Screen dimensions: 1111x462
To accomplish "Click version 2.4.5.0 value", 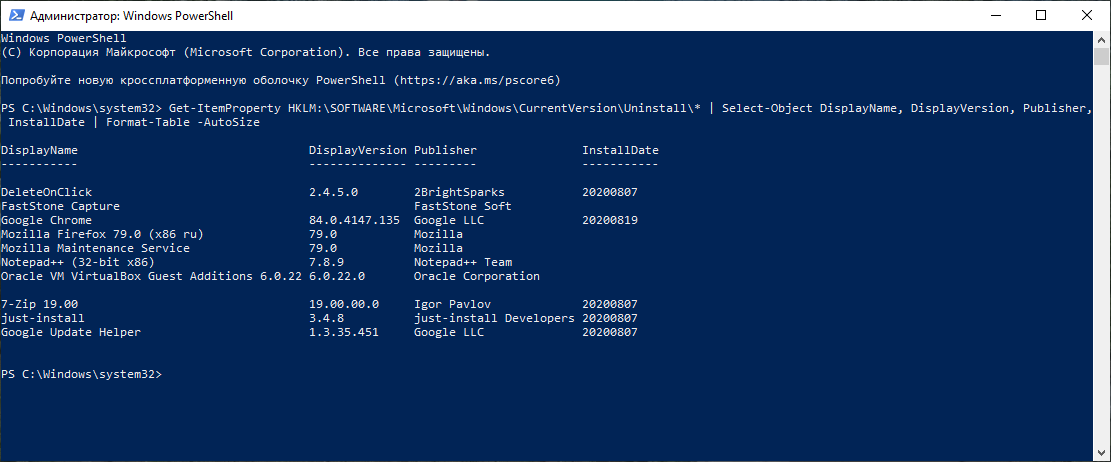I will click(334, 192).
